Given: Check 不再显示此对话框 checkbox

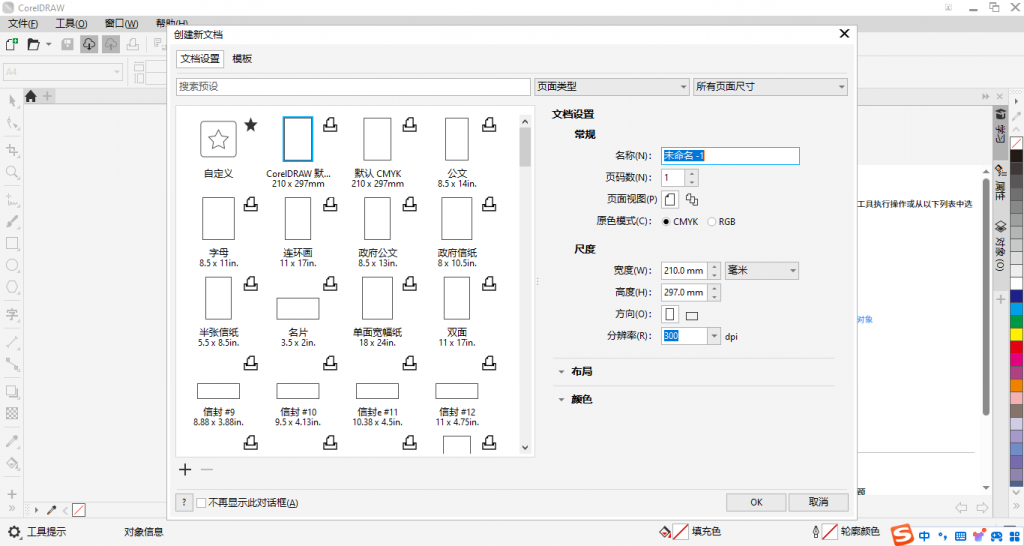Looking at the screenshot, I should 201,503.
